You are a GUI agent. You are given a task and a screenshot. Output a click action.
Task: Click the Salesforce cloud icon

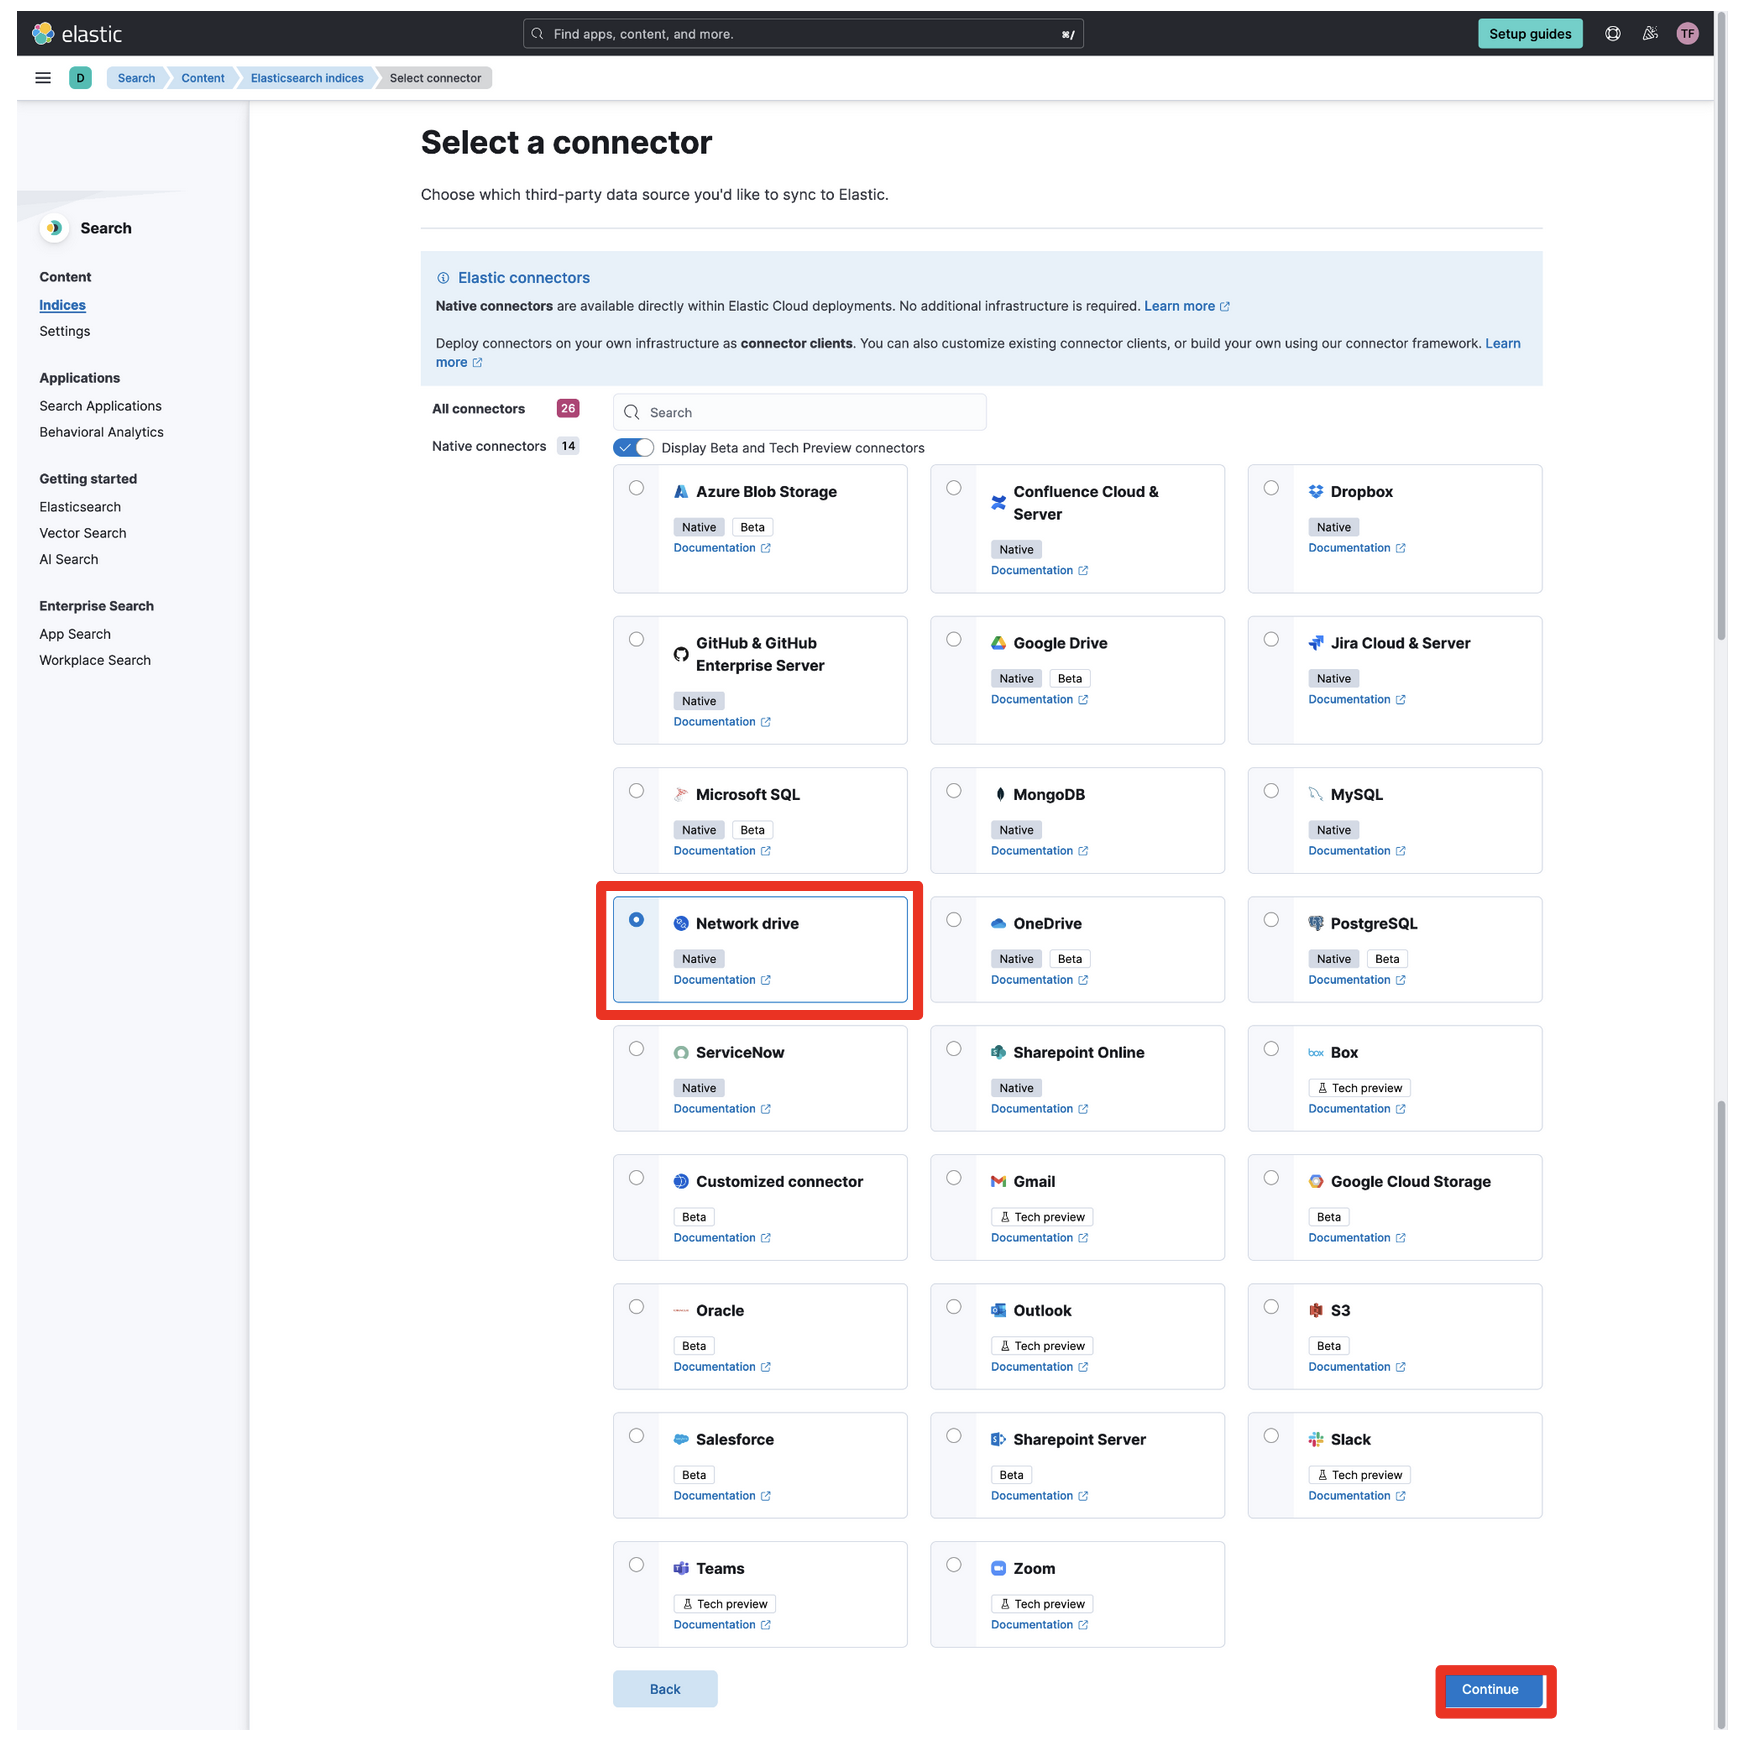coord(681,1439)
